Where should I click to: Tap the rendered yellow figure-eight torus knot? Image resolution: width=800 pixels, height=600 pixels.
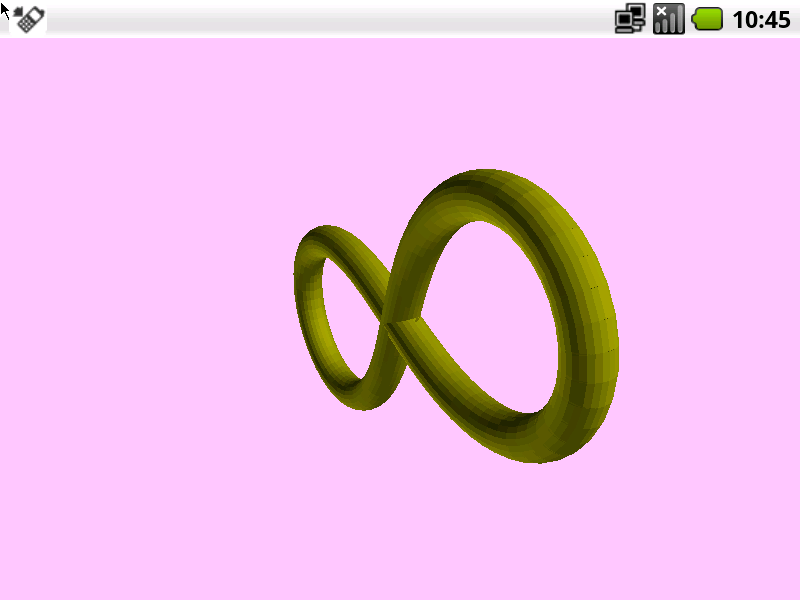(456, 316)
